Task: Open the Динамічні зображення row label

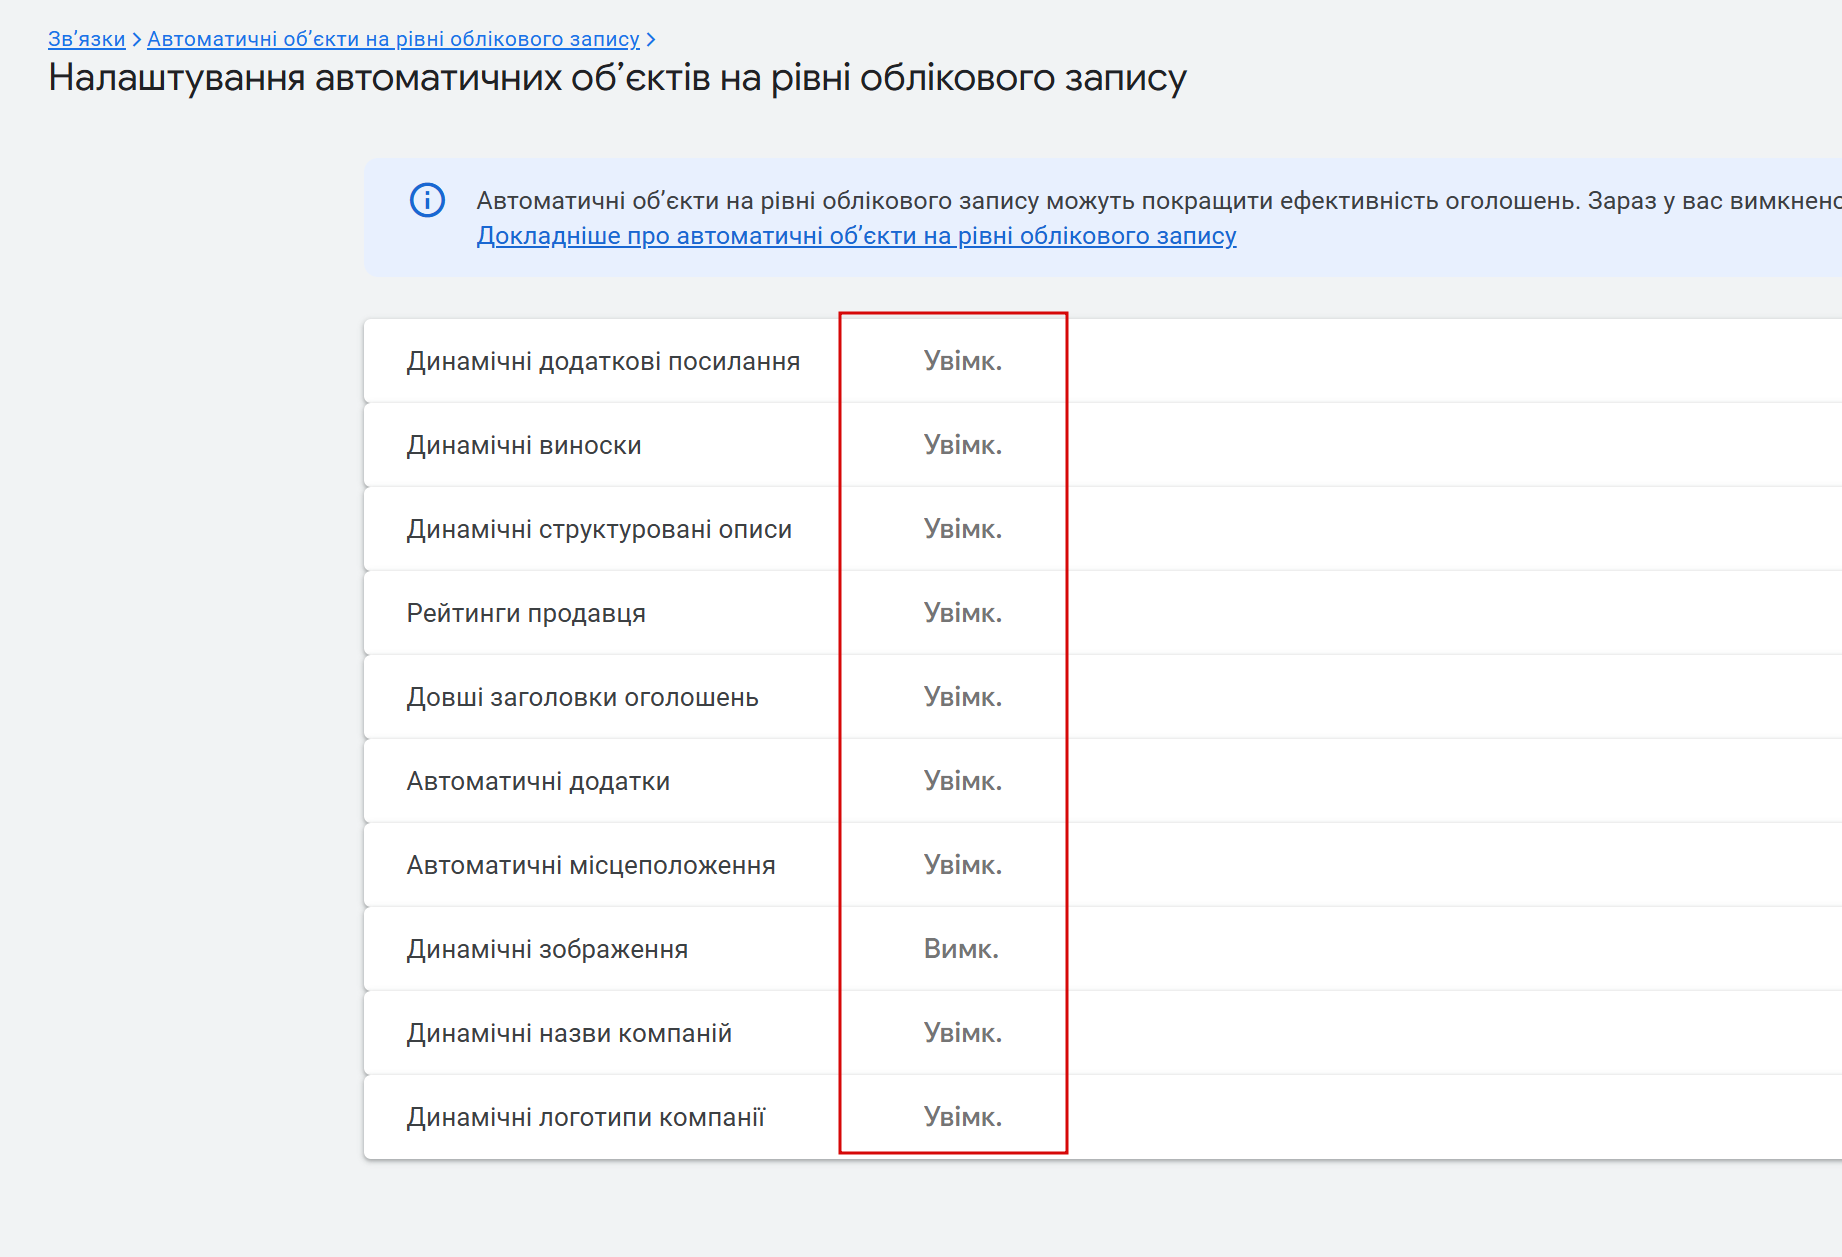Action: tap(547, 949)
